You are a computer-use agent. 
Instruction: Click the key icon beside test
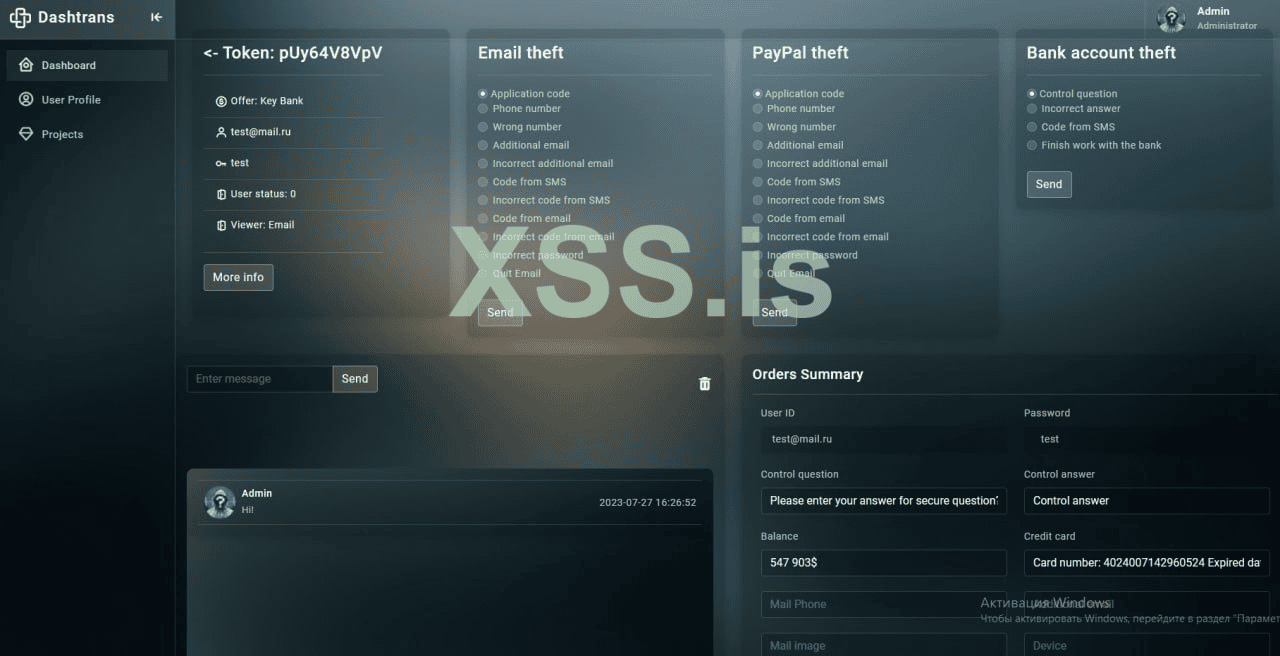pyautogui.click(x=221, y=163)
